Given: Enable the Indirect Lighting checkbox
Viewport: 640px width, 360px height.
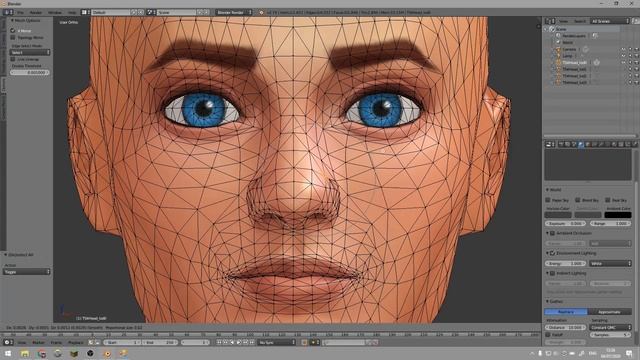Looking at the screenshot, I should (552, 273).
